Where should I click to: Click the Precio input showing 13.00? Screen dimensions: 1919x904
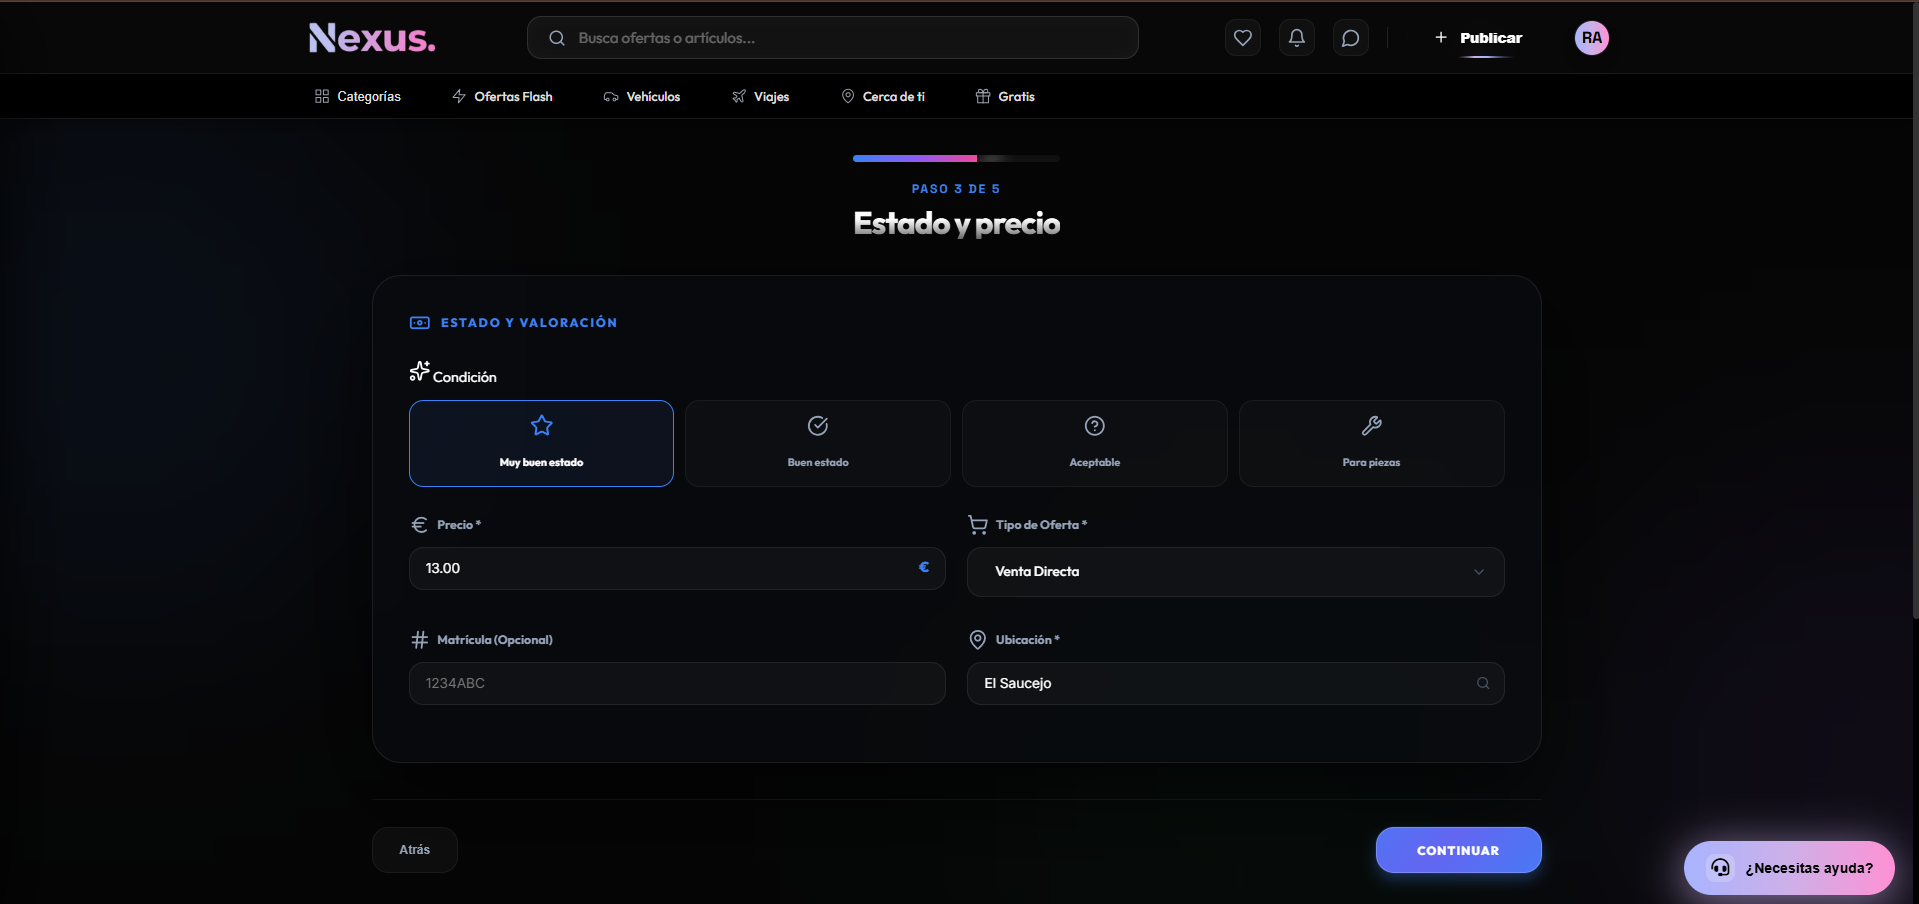(677, 568)
